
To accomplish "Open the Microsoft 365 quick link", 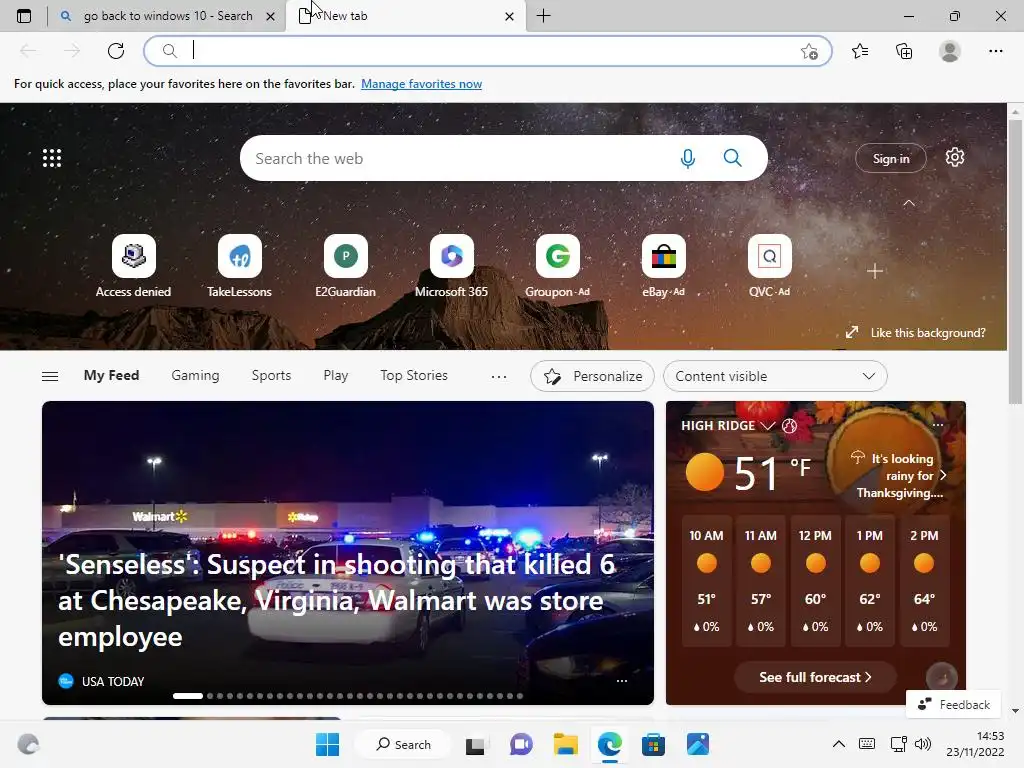I will [451, 266].
